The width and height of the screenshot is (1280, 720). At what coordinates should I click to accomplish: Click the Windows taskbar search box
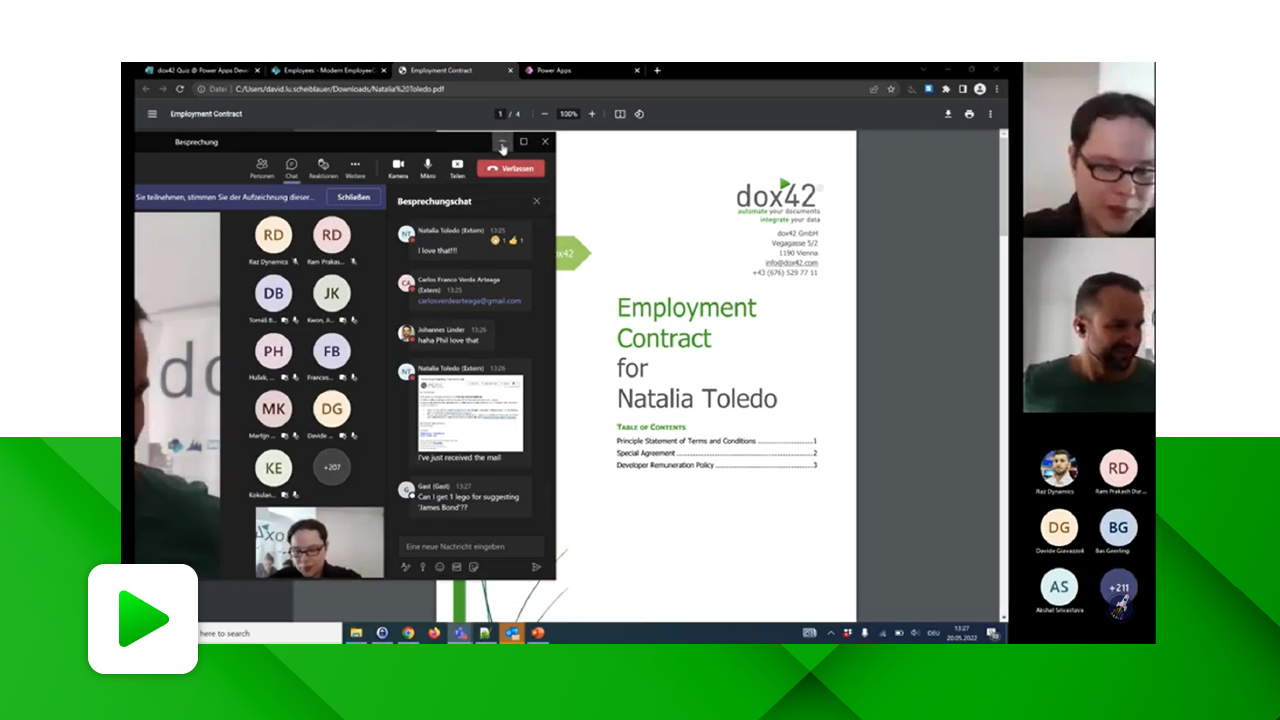(x=268, y=633)
